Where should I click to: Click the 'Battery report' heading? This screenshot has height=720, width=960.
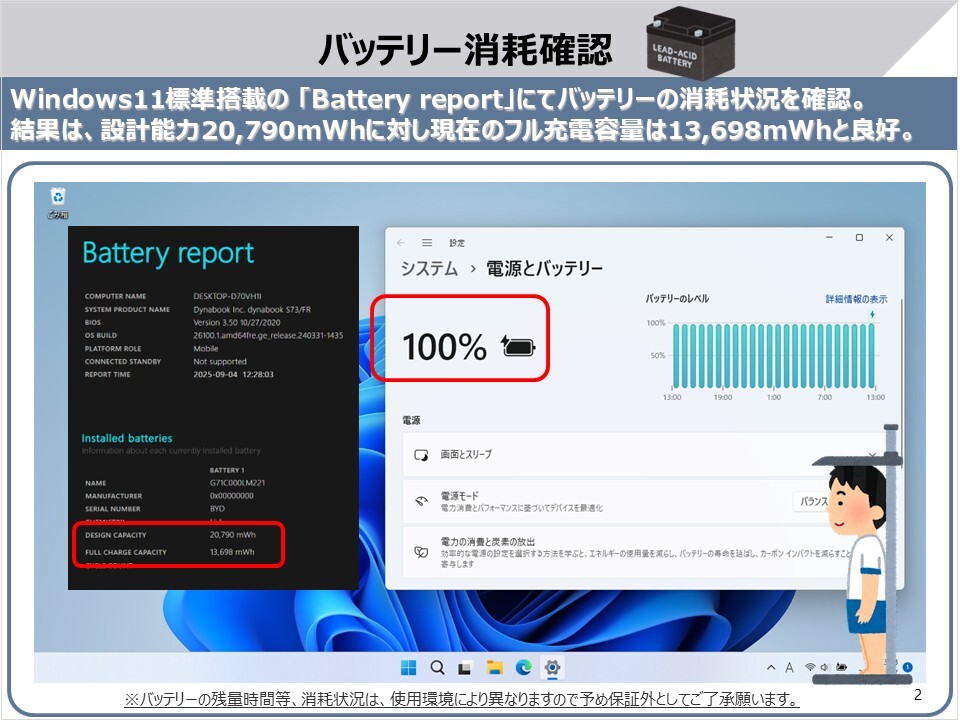click(x=168, y=254)
